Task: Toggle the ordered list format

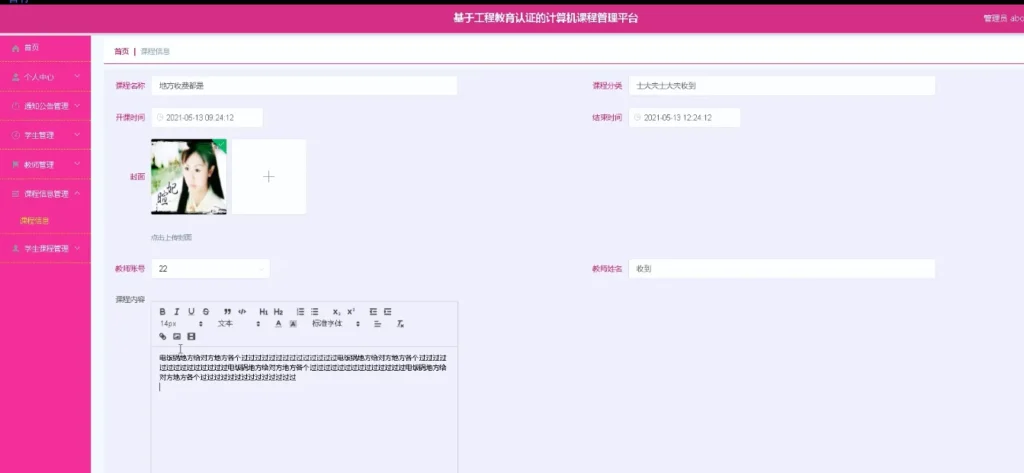Action: [300, 311]
